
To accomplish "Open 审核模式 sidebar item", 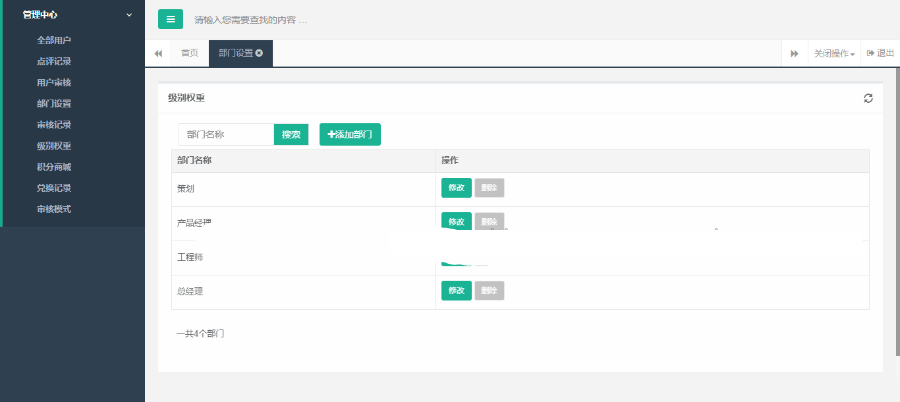I will 54,209.
